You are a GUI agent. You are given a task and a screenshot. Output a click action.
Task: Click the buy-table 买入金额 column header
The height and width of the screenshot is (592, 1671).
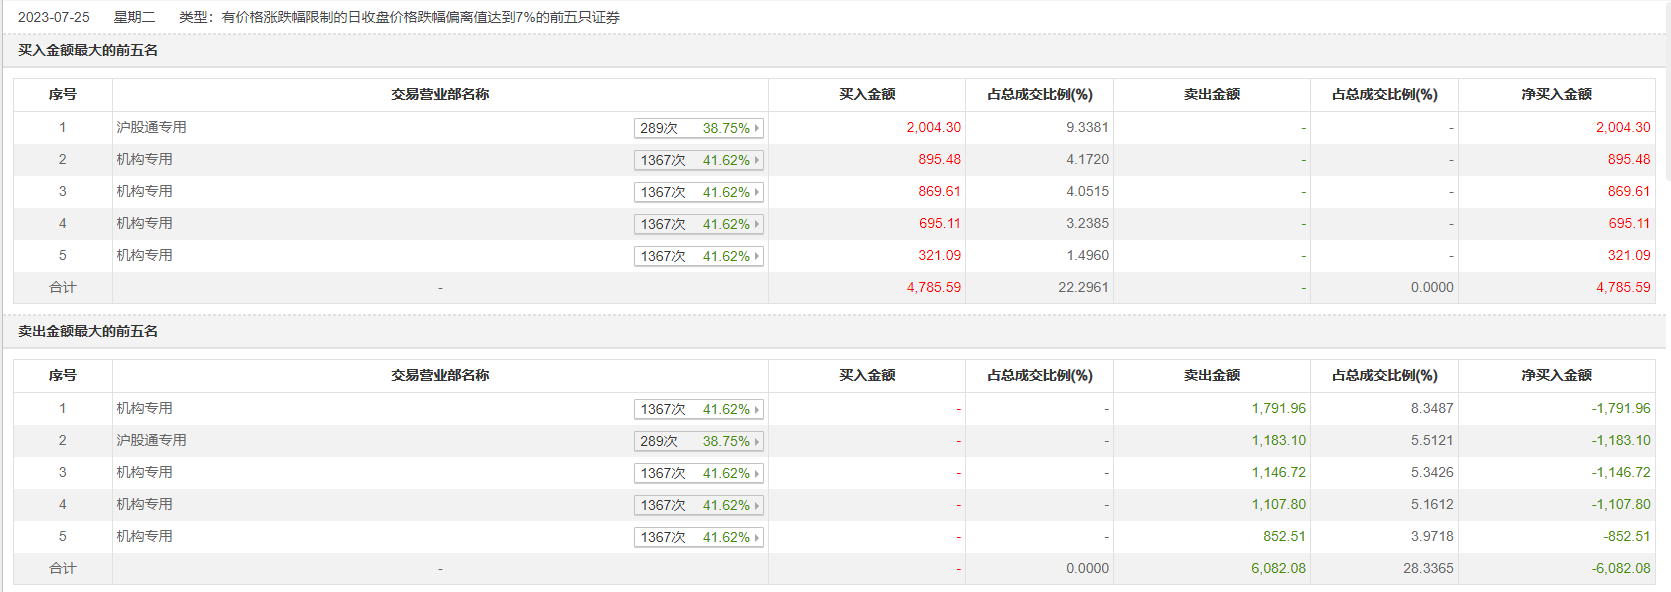[x=867, y=94]
